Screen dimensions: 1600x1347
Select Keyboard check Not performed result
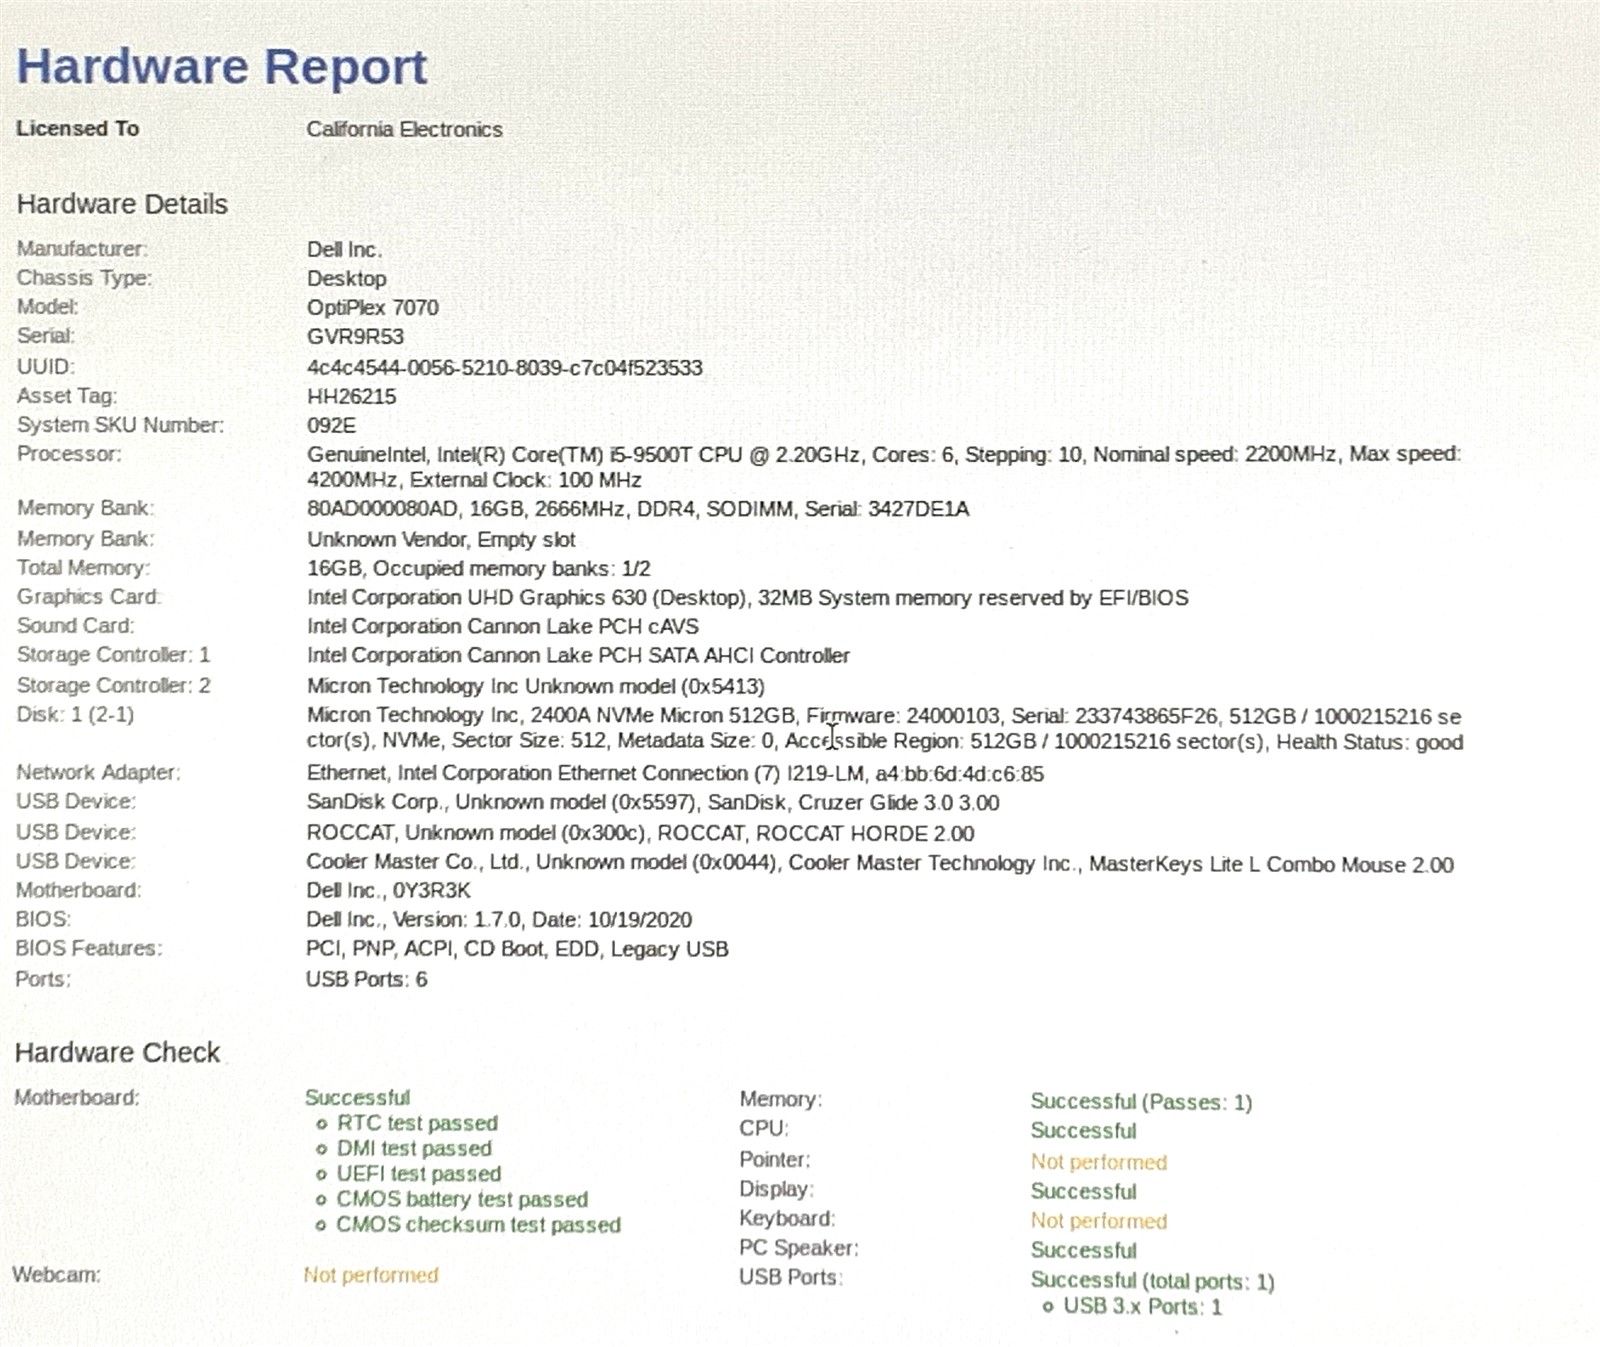[x=1099, y=1221]
